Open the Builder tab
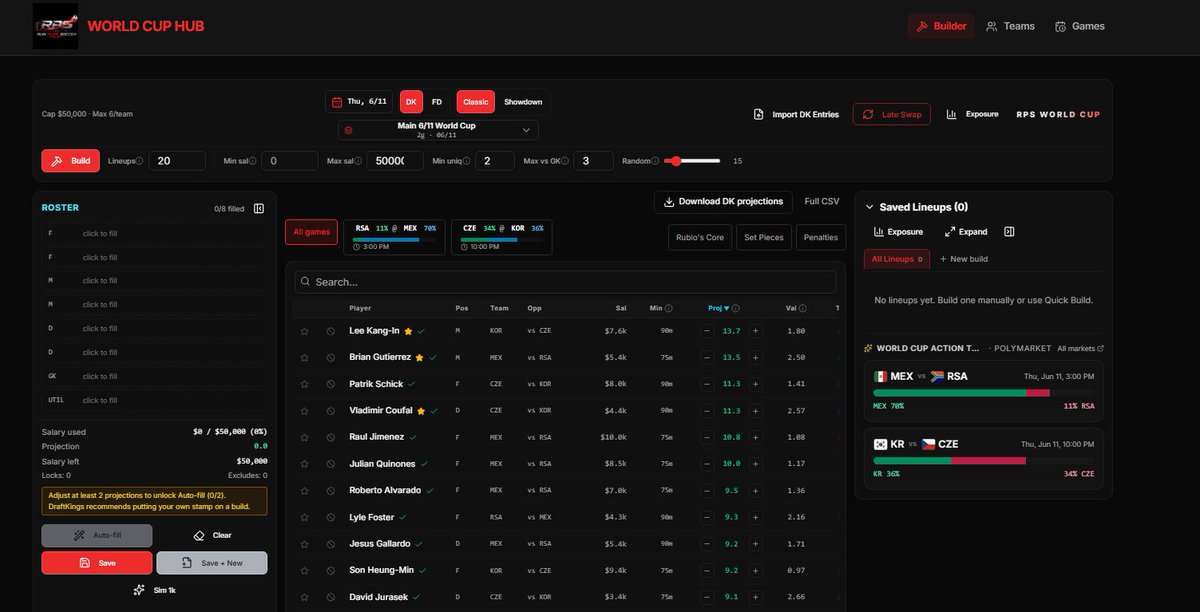Image resolution: width=1200 pixels, height=612 pixels. 941,26
